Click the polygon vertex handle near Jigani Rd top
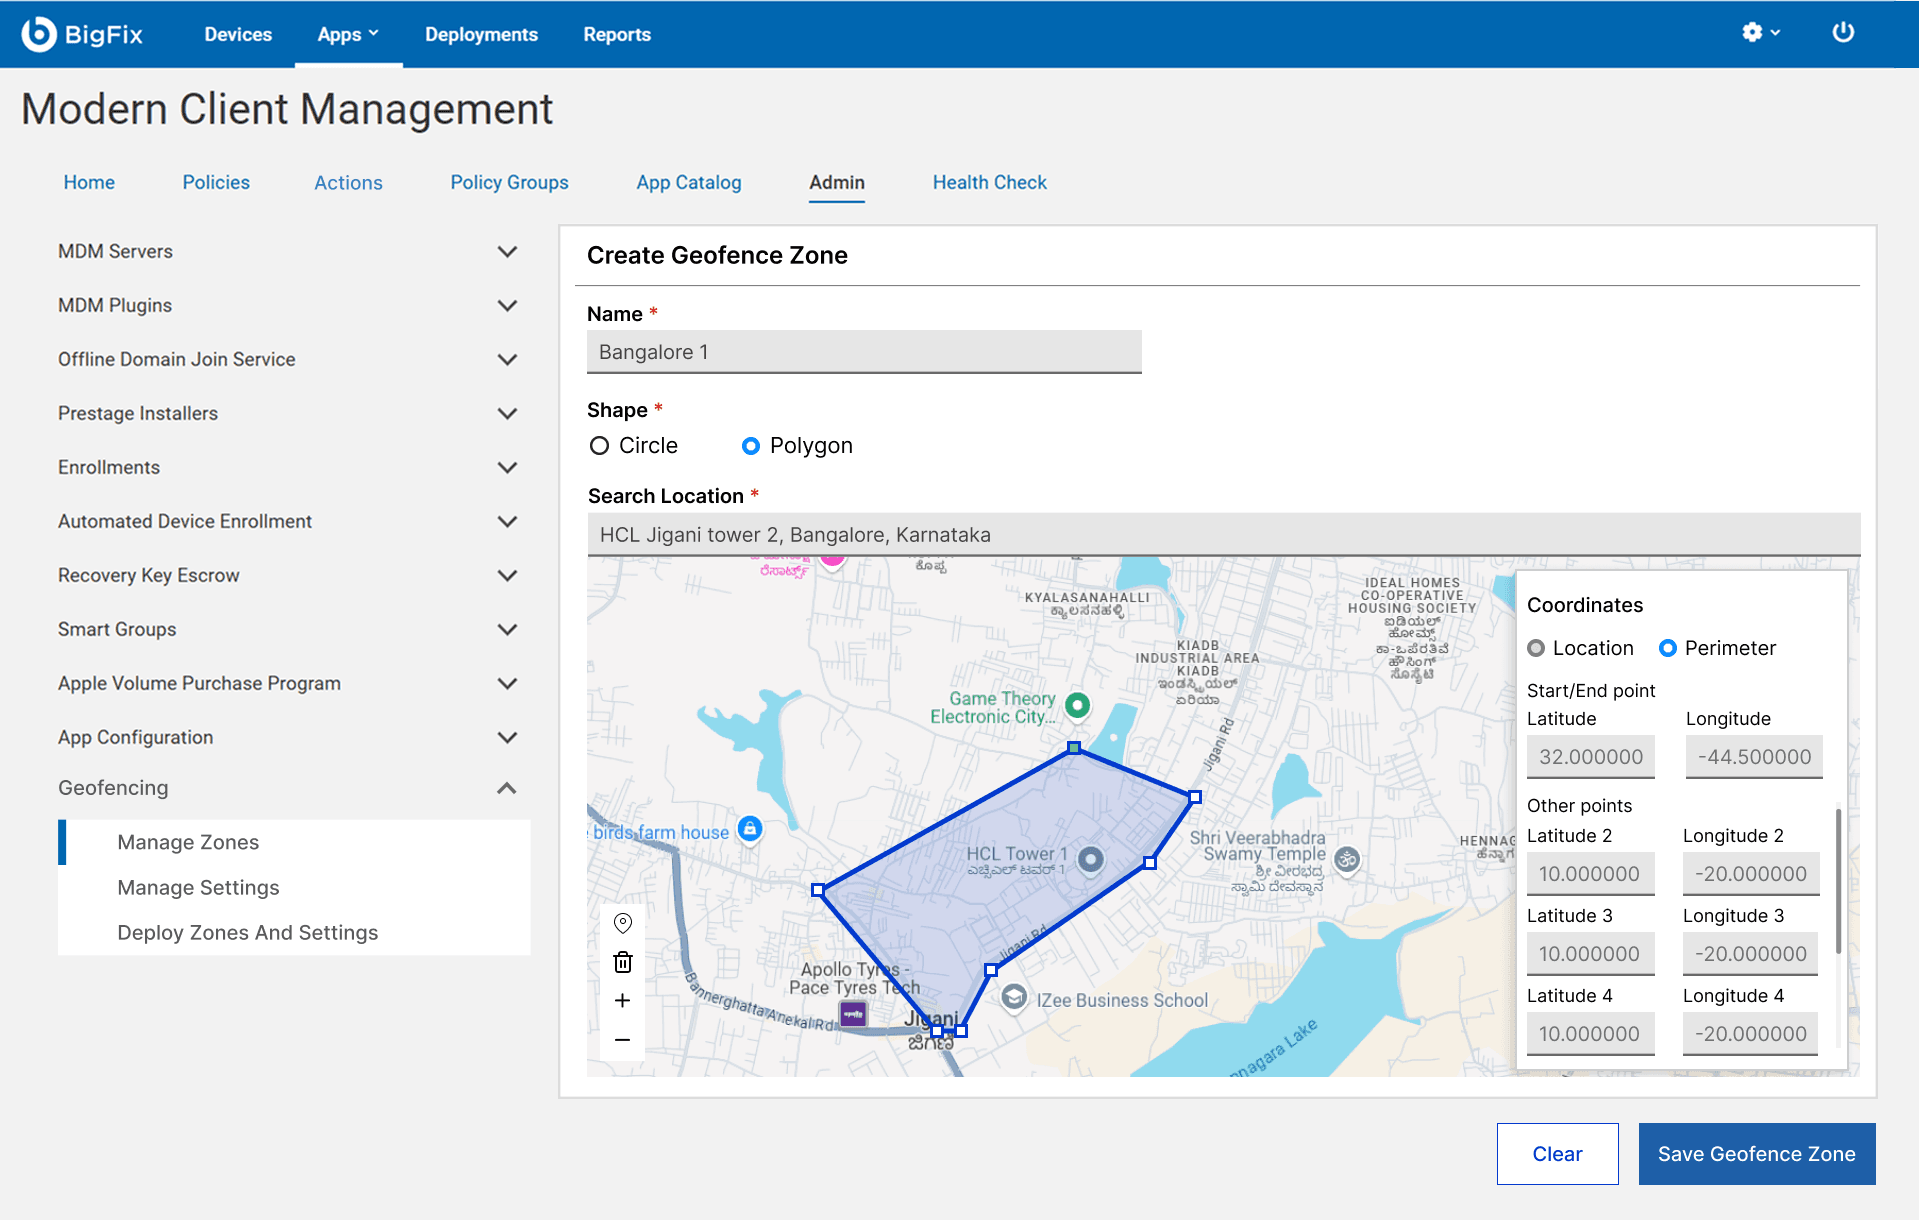1919x1220 pixels. coord(1195,797)
